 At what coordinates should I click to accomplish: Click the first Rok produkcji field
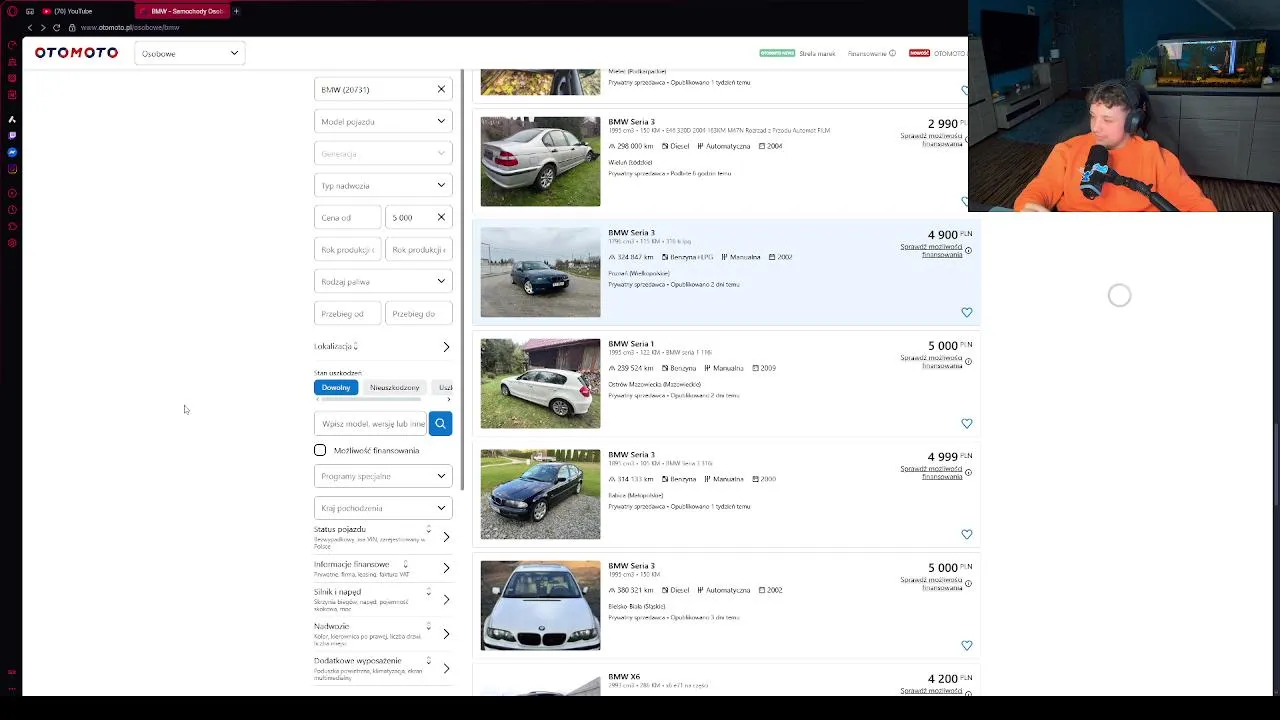347,249
